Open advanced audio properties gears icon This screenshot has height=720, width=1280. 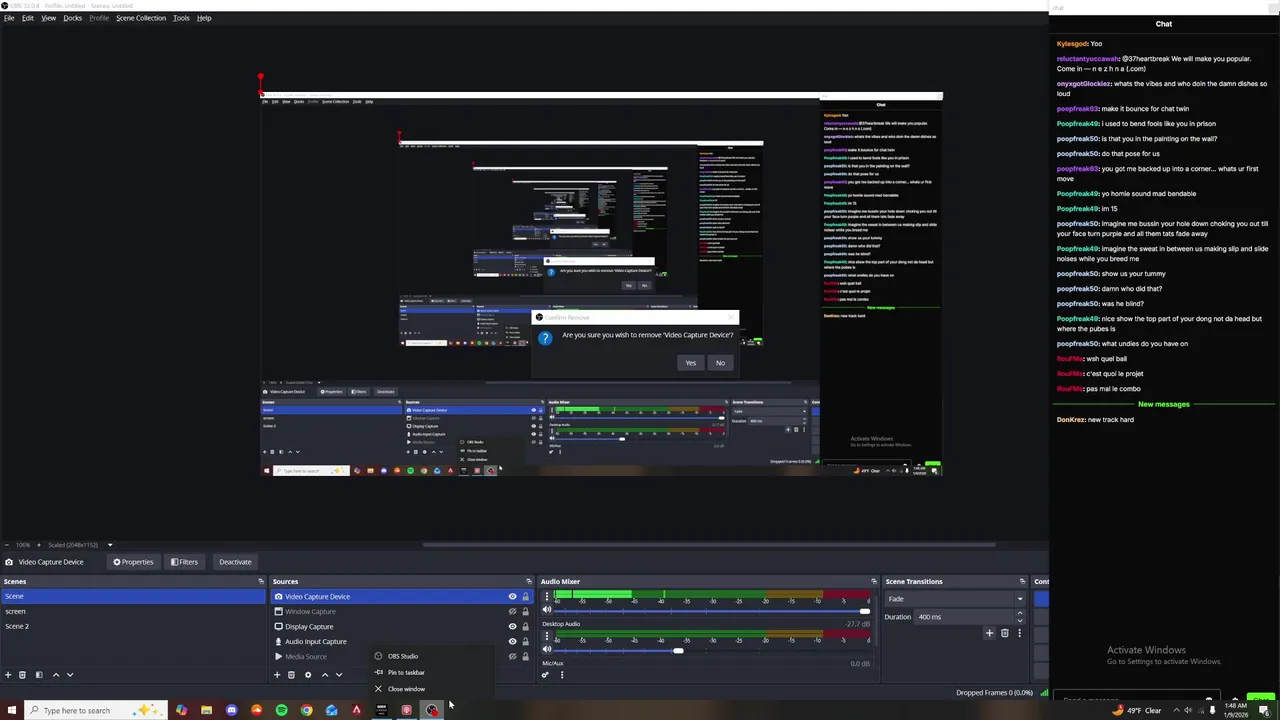coord(545,675)
